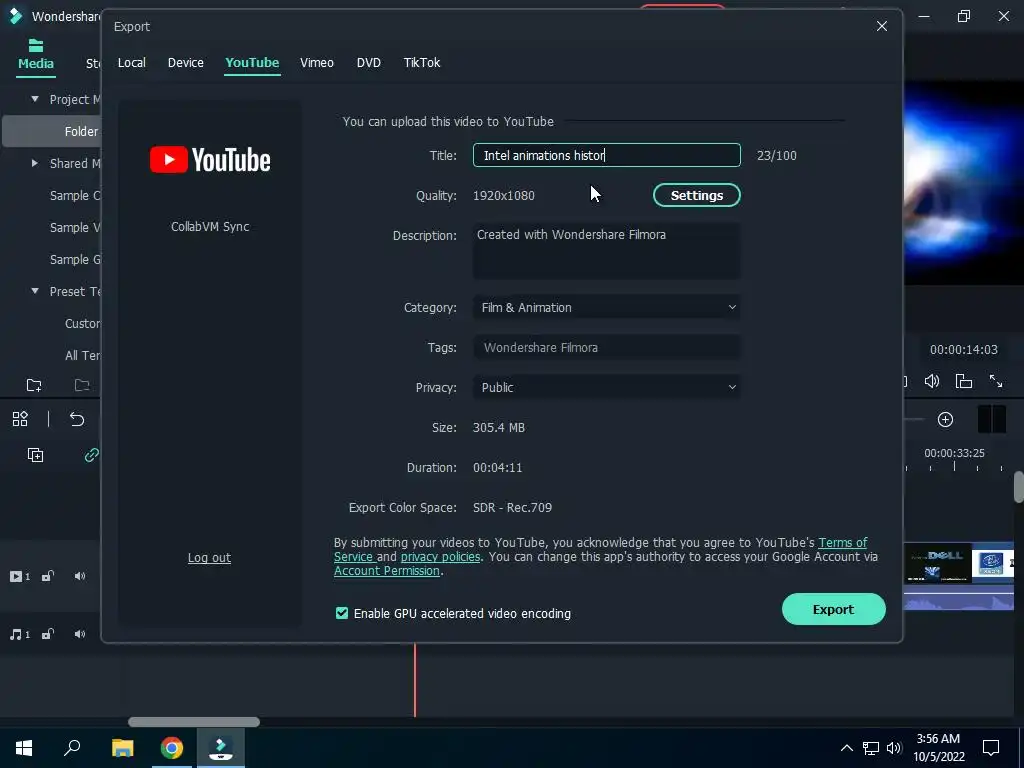The image size is (1024, 768).
Task: Mute audio track 1
Action: (x=80, y=634)
